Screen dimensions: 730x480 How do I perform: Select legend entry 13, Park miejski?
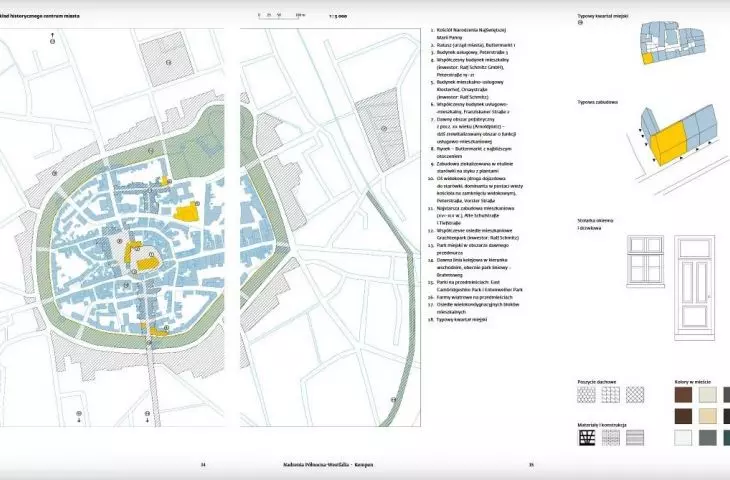point(468,249)
